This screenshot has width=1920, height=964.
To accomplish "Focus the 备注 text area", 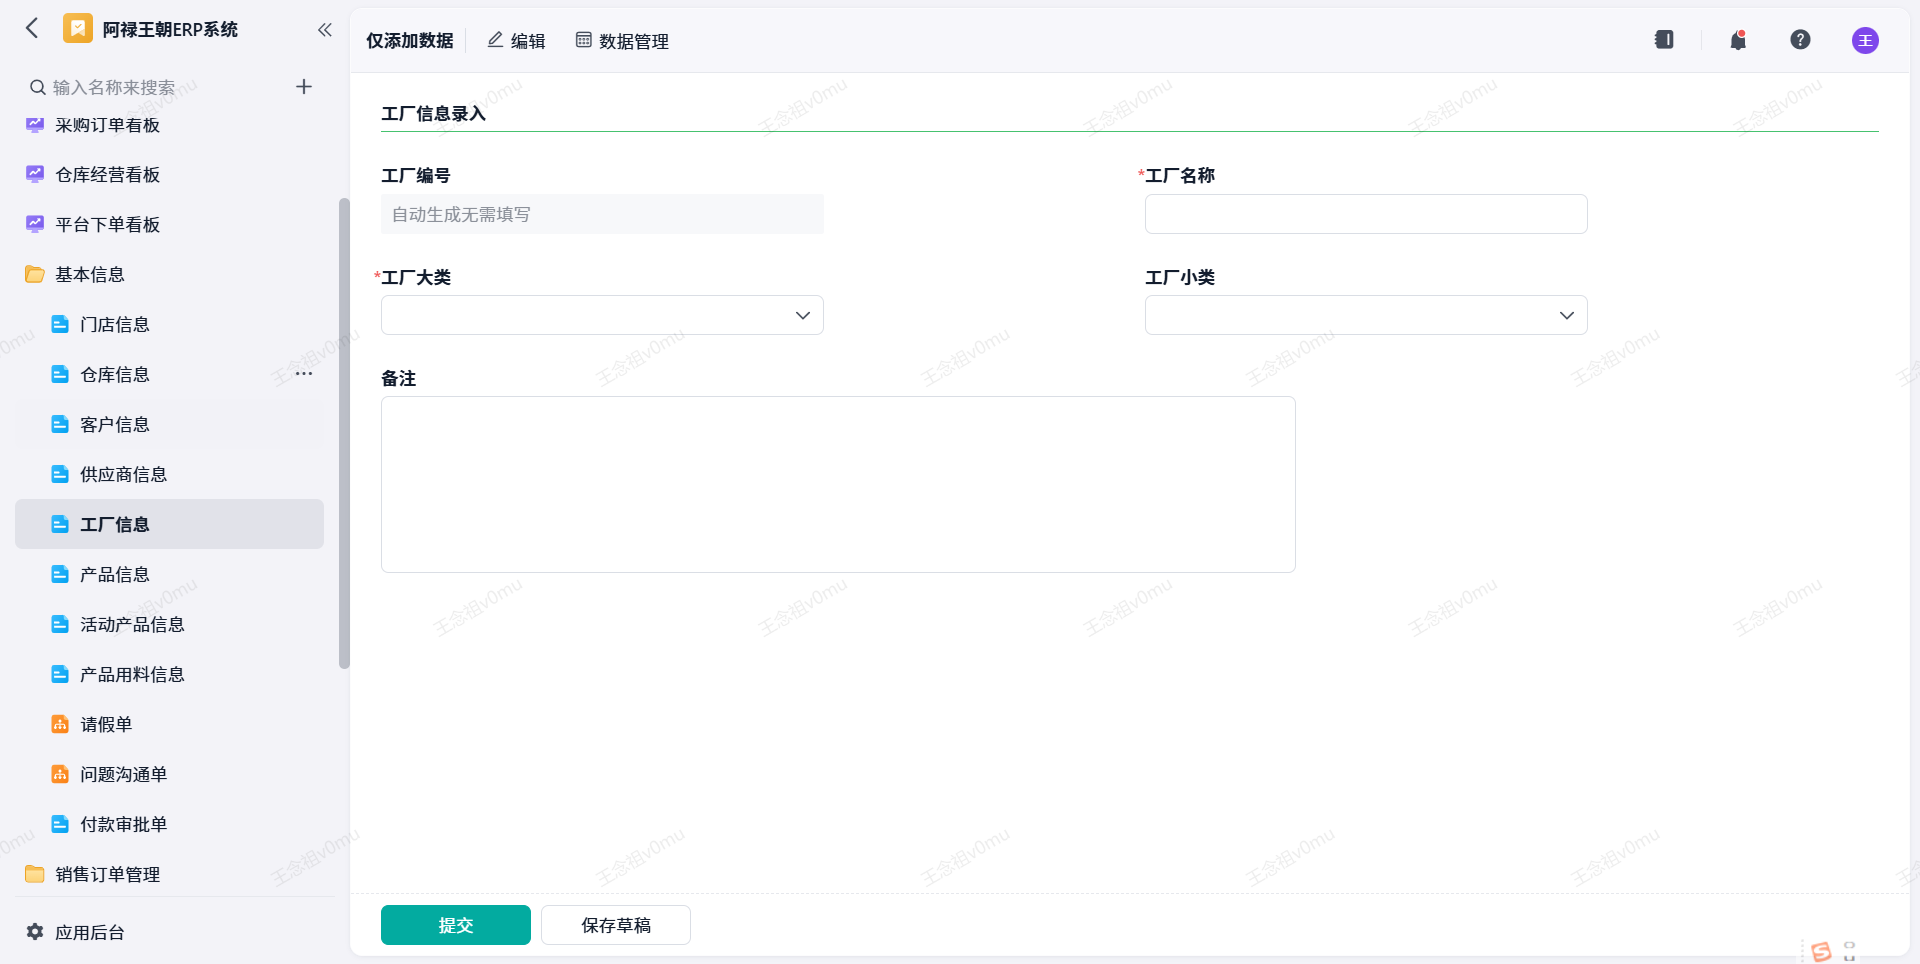I will tap(838, 484).
